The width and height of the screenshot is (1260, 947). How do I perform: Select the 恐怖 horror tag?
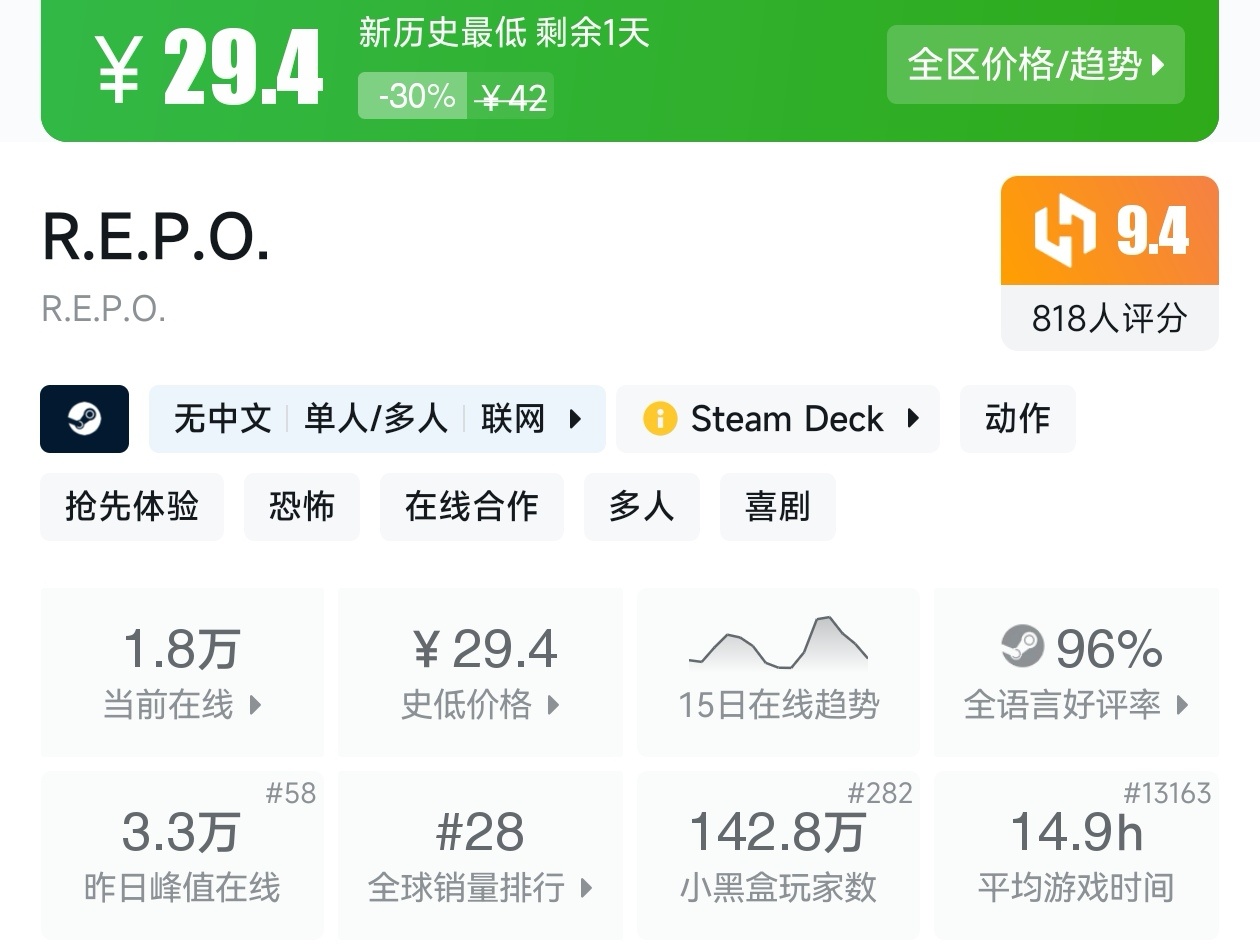(301, 507)
